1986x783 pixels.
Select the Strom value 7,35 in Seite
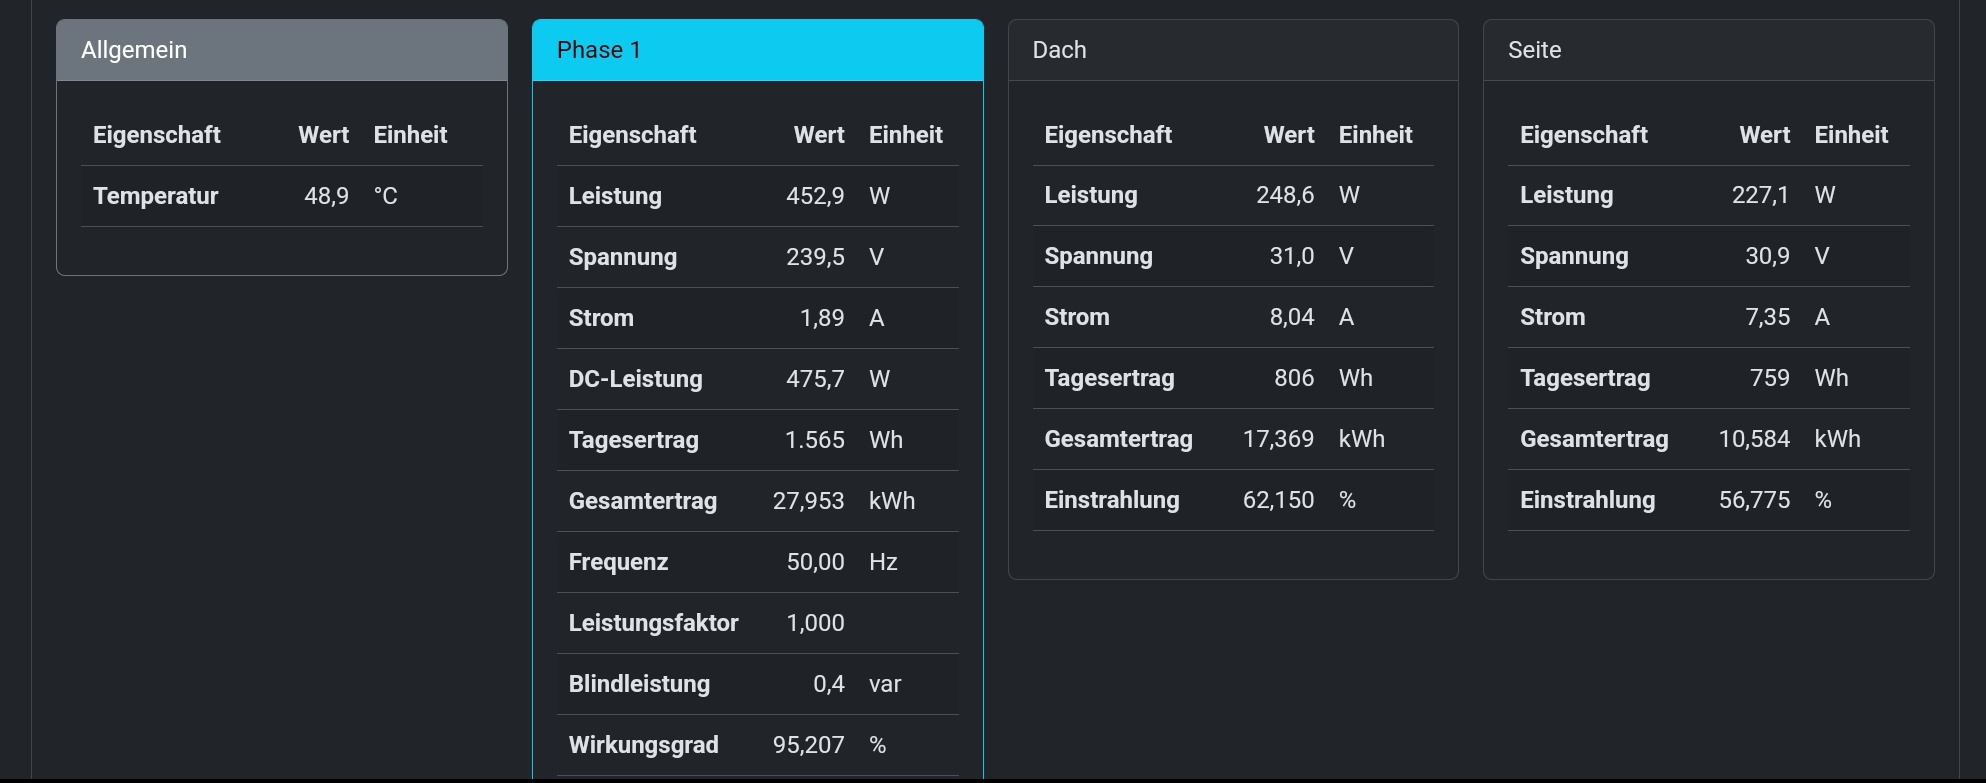[x=1767, y=317]
